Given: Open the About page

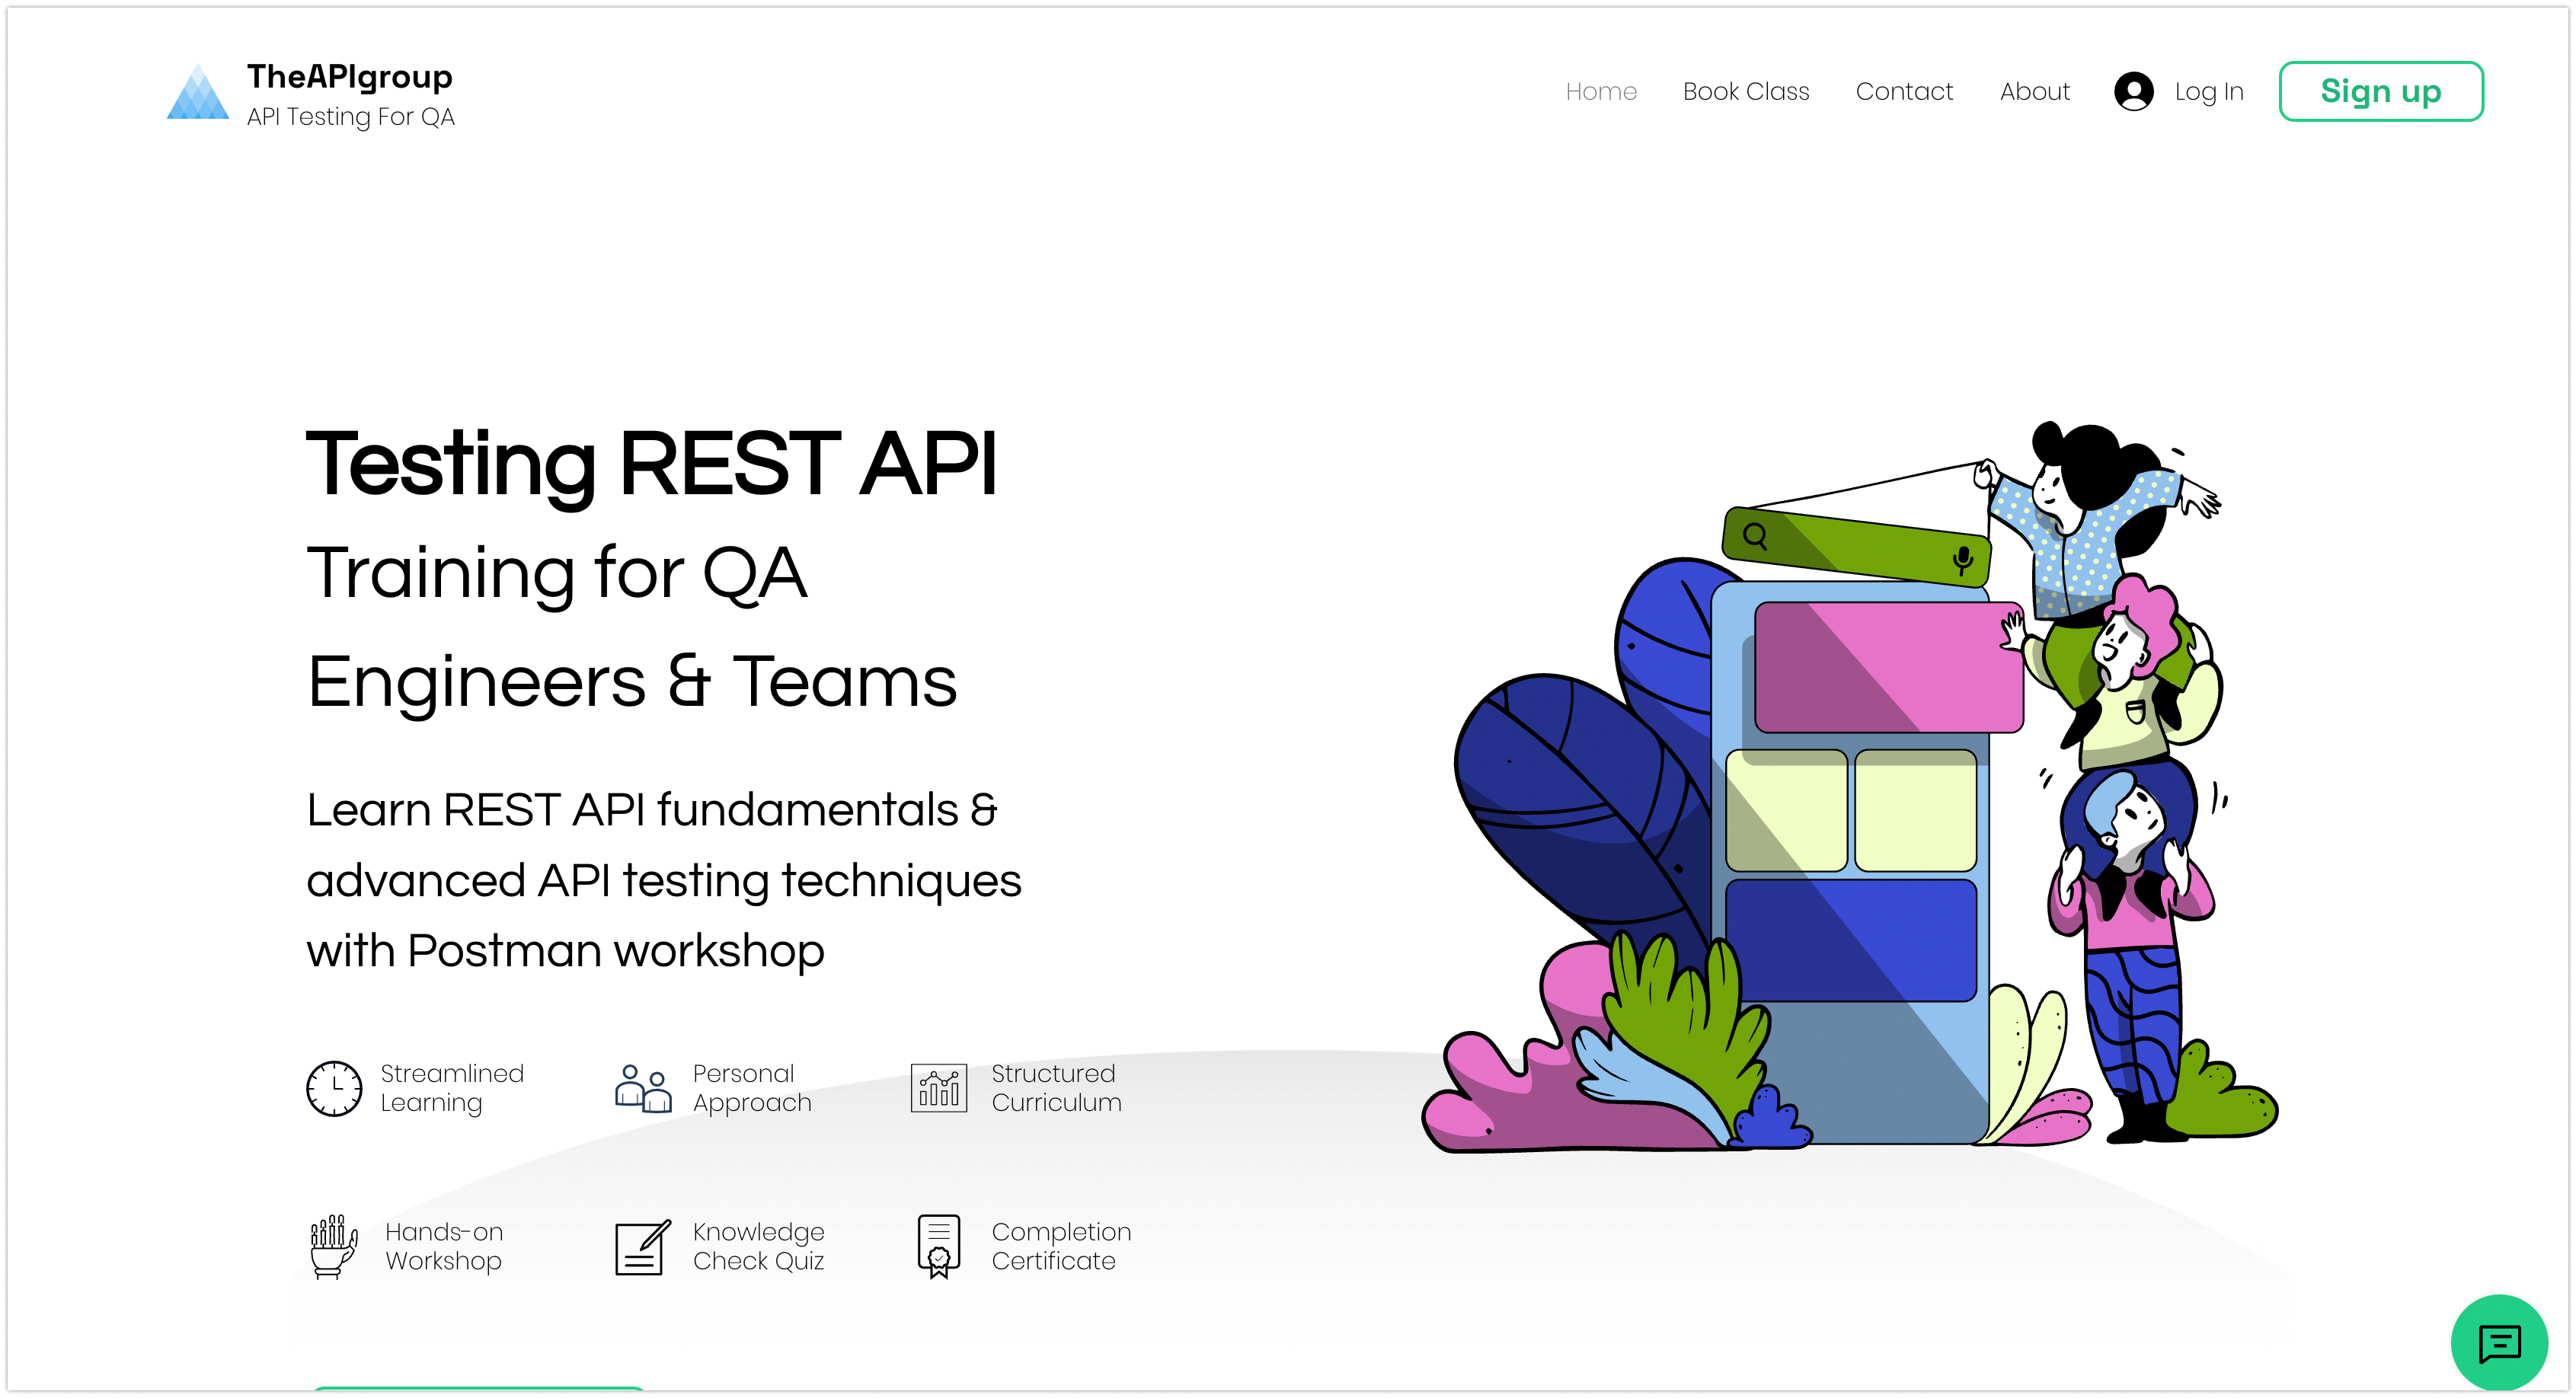Looking at the screenshot, I should point(2034,92).
